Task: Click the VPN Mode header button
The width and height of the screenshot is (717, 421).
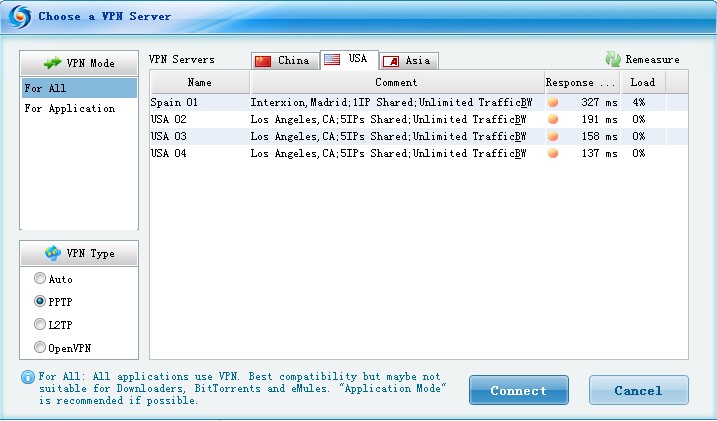Action: 79,63
